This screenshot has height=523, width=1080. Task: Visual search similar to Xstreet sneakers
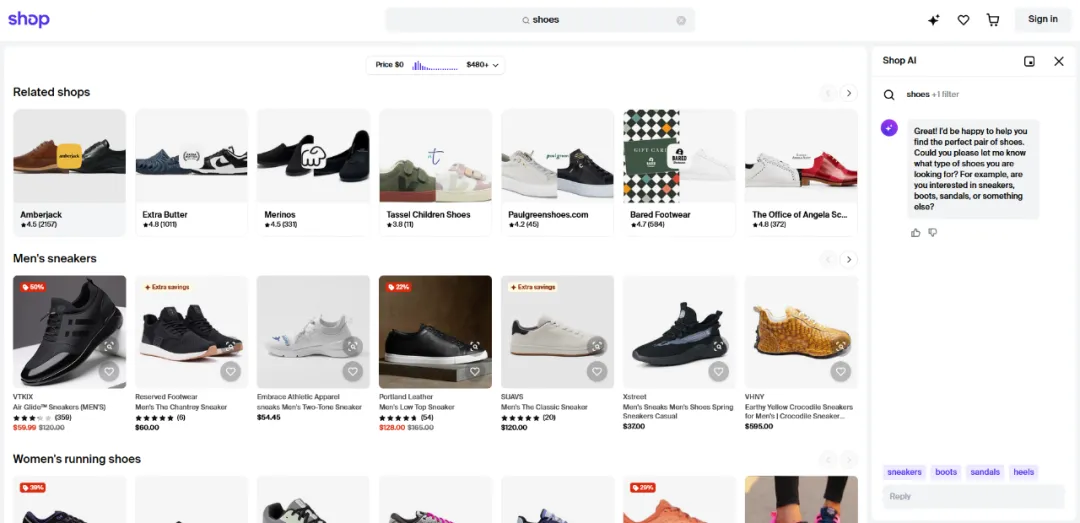click(718, 347)
